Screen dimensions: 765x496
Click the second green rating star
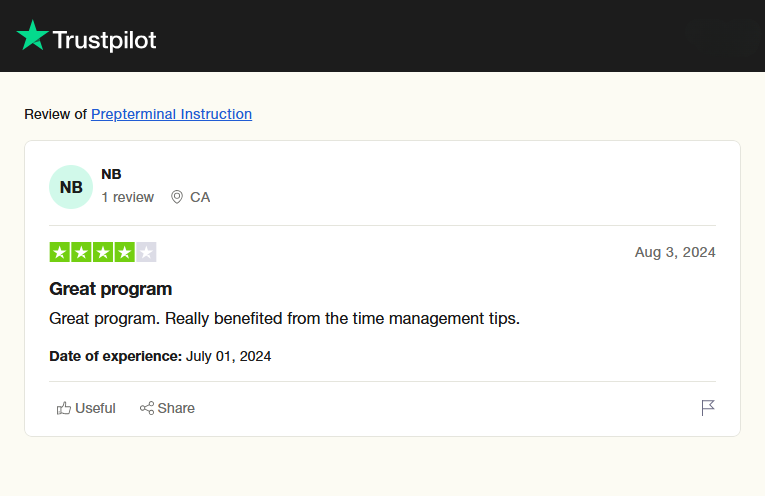pos(81,252)
